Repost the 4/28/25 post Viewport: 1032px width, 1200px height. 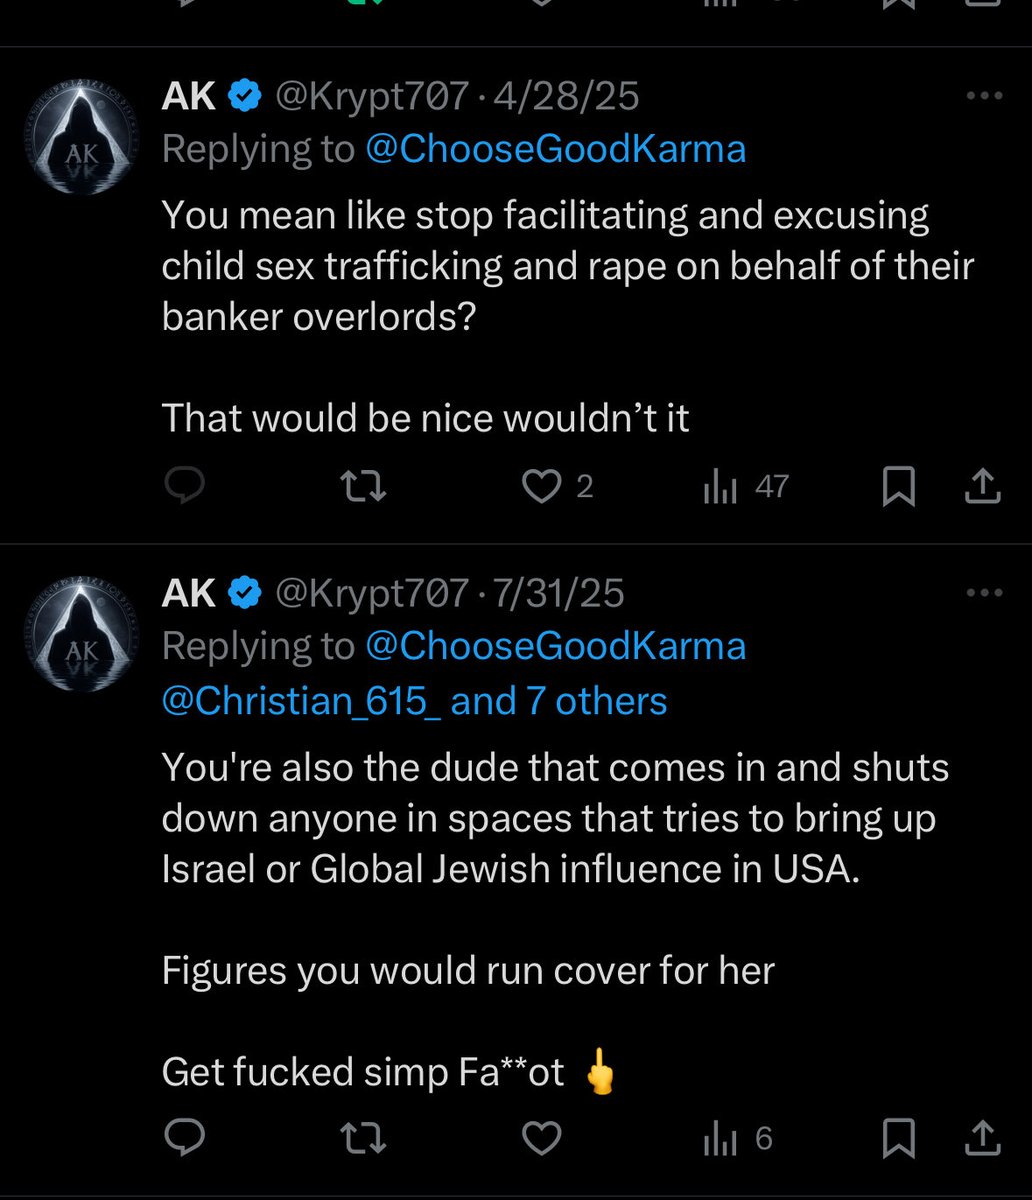pos(364,487)
